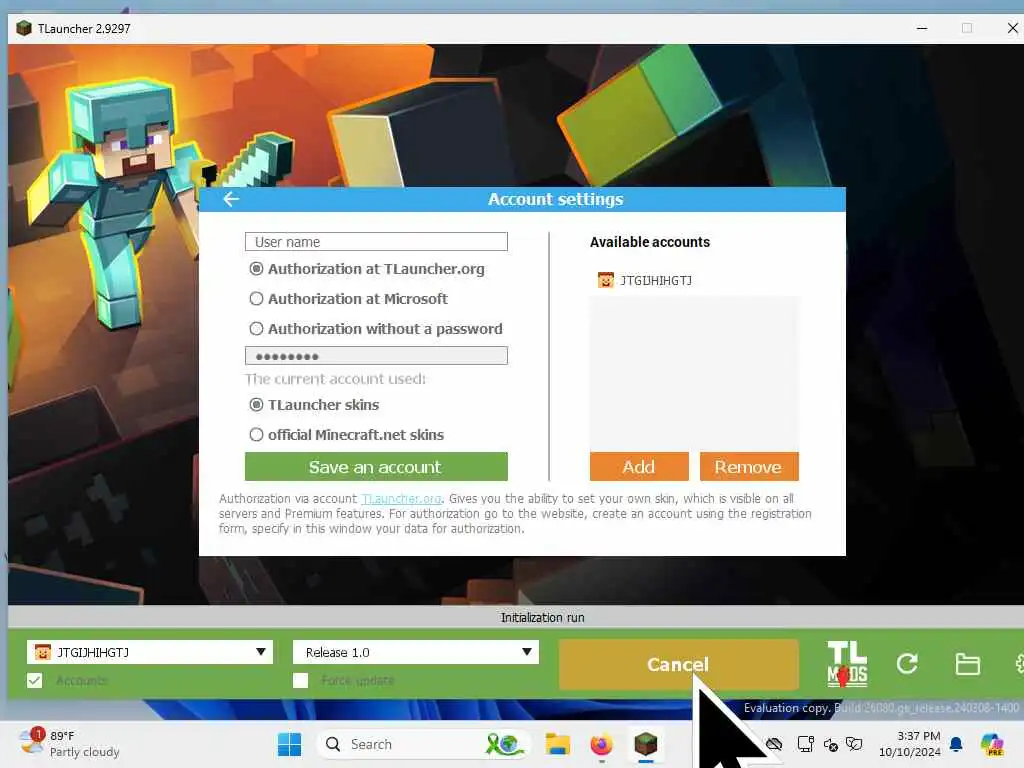The image size is (1024, 768).
Task: Select JTGIJHIHGTJ in Available accounts
Action: 645,280
